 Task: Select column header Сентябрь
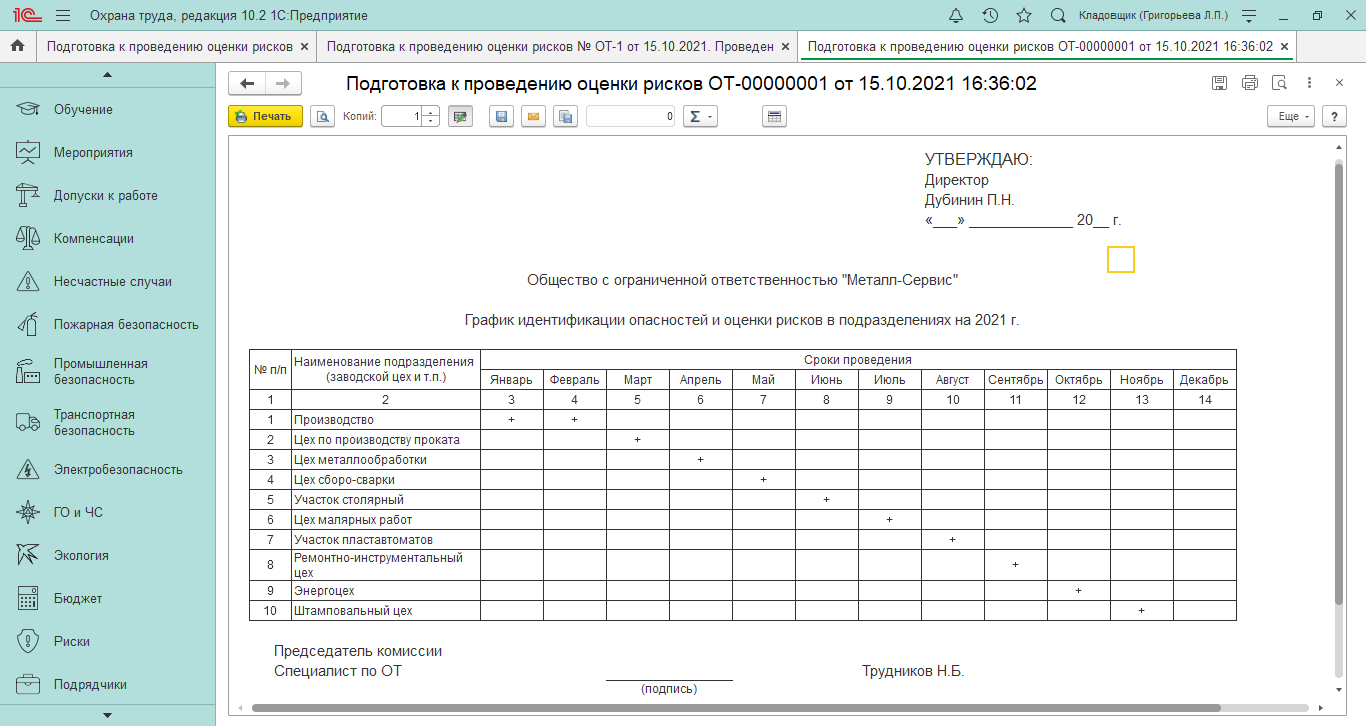(1015, 380)
